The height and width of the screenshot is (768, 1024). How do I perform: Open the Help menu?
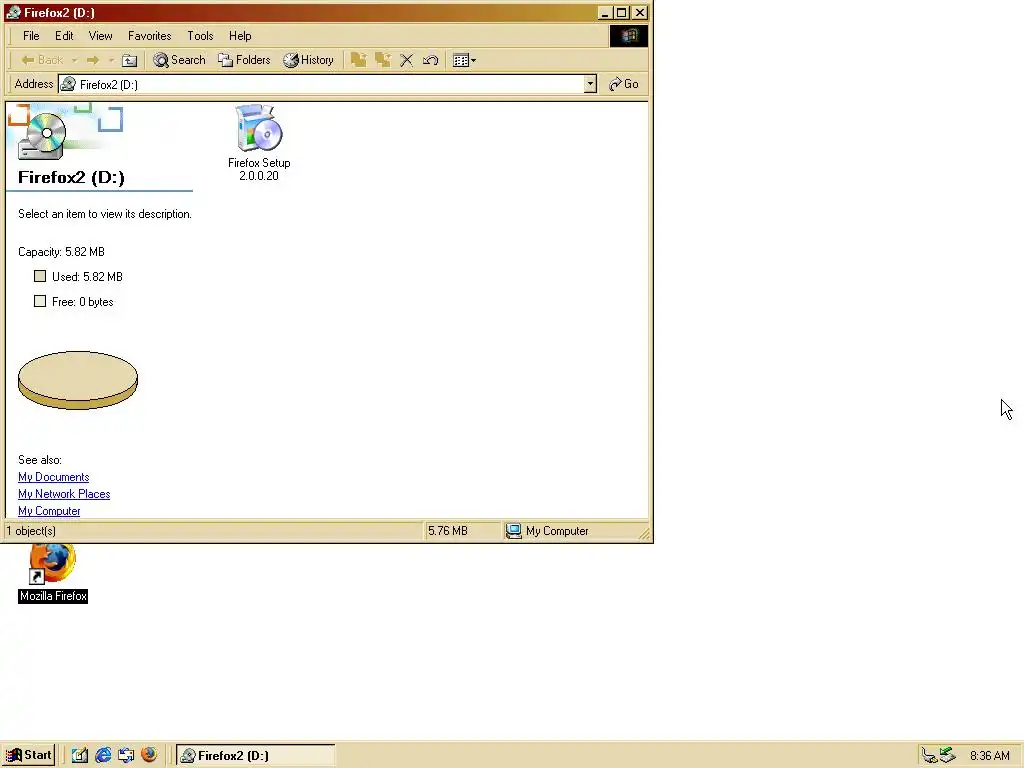click(240, 36)
